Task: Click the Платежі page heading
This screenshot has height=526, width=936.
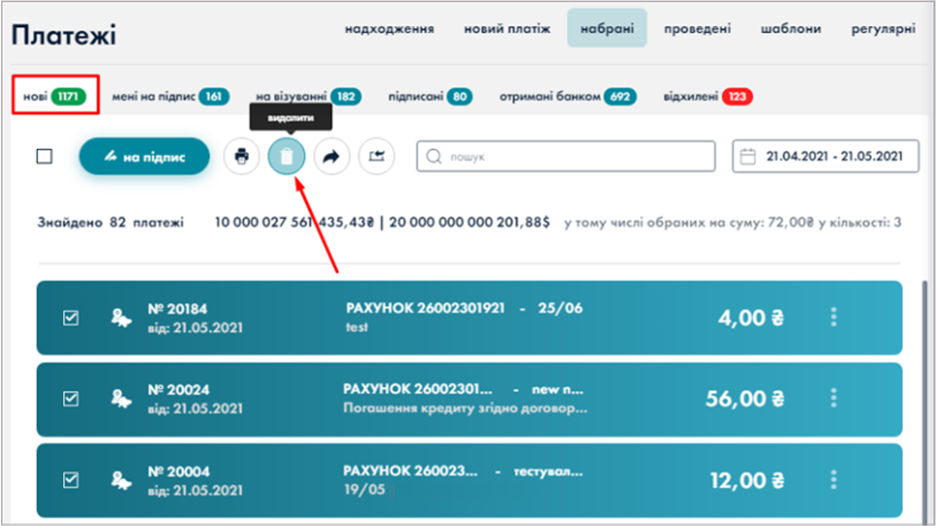Action: (x=64, y=35)
